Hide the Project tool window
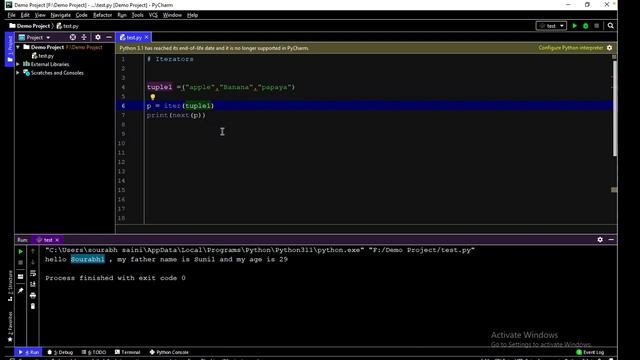640x360 pixels. click(109, 37)
